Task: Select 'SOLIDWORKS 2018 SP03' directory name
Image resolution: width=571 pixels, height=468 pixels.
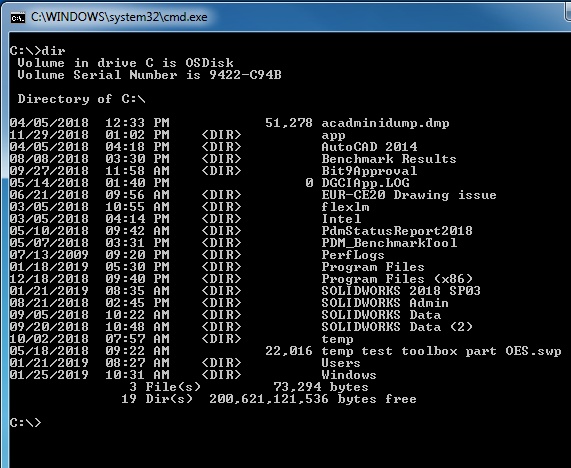Action: coord(401,291)
